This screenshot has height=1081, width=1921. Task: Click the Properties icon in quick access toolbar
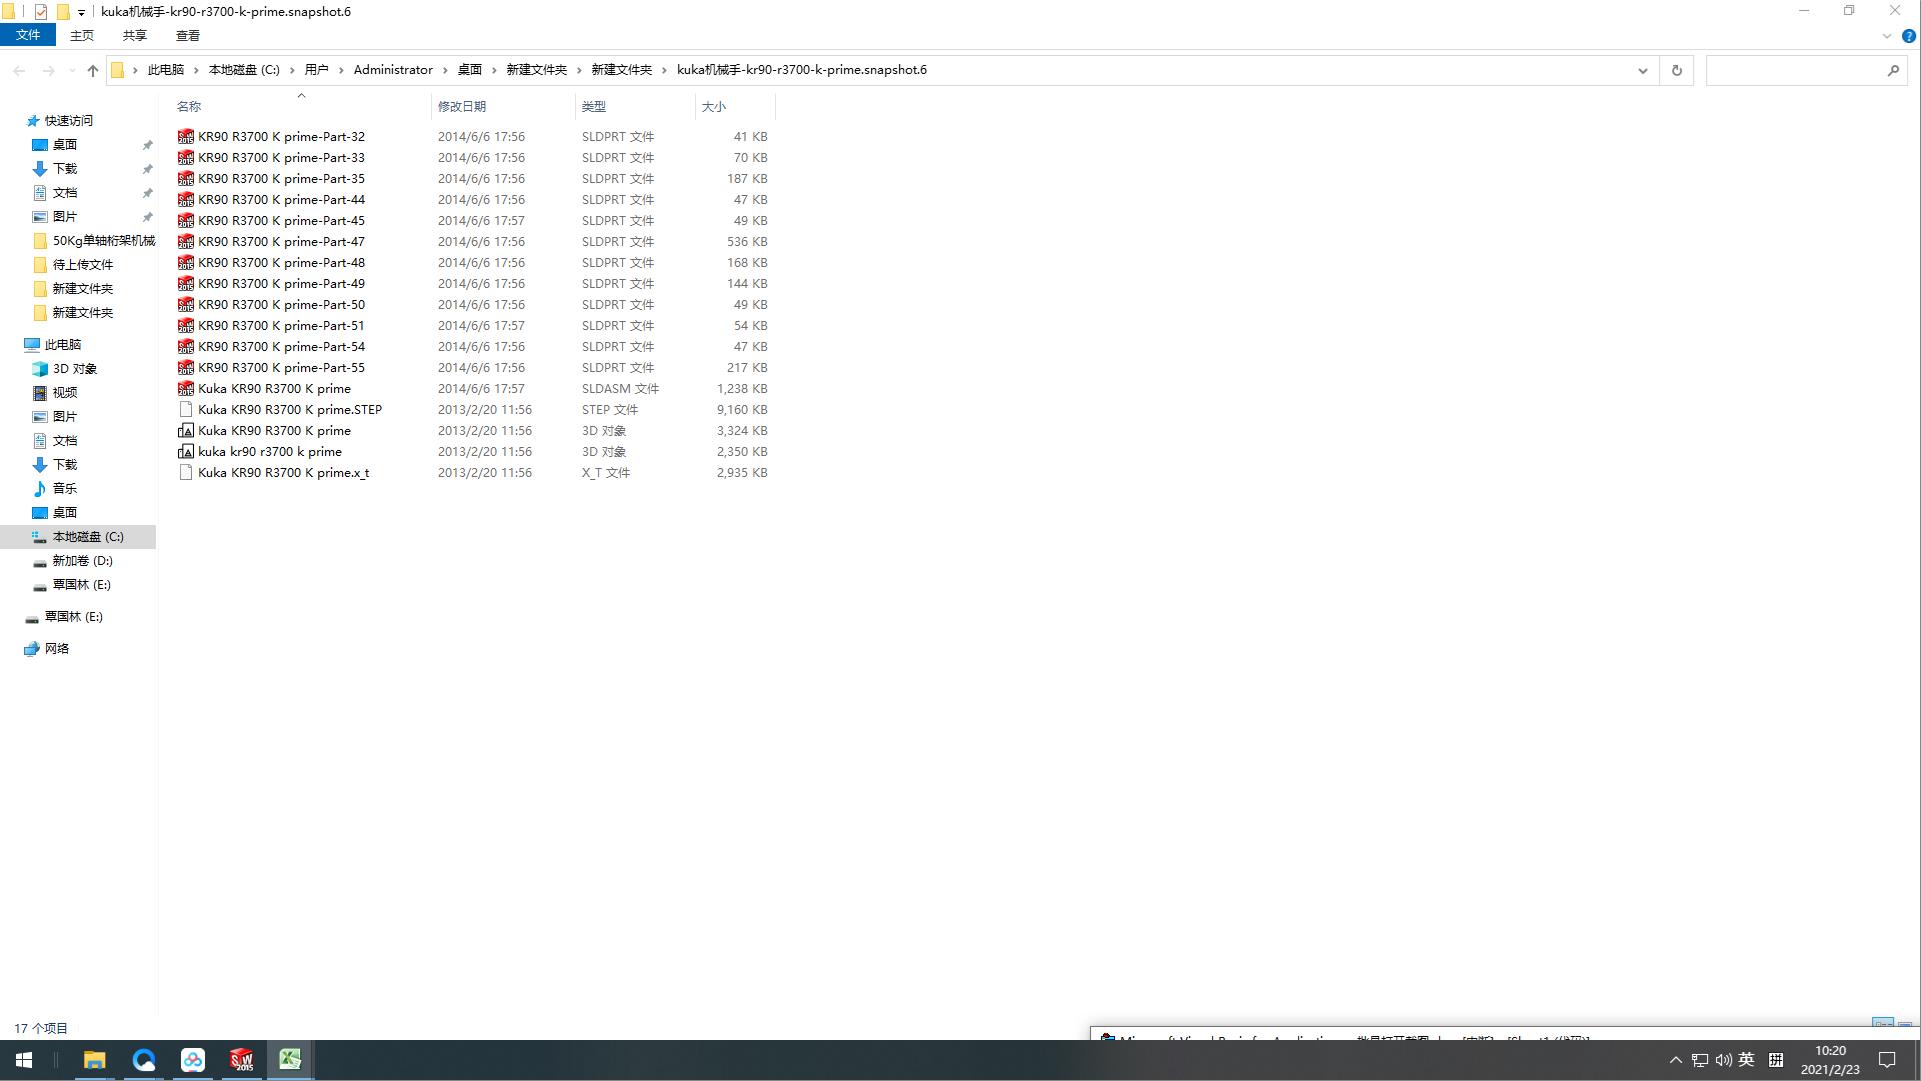point(40,12)
